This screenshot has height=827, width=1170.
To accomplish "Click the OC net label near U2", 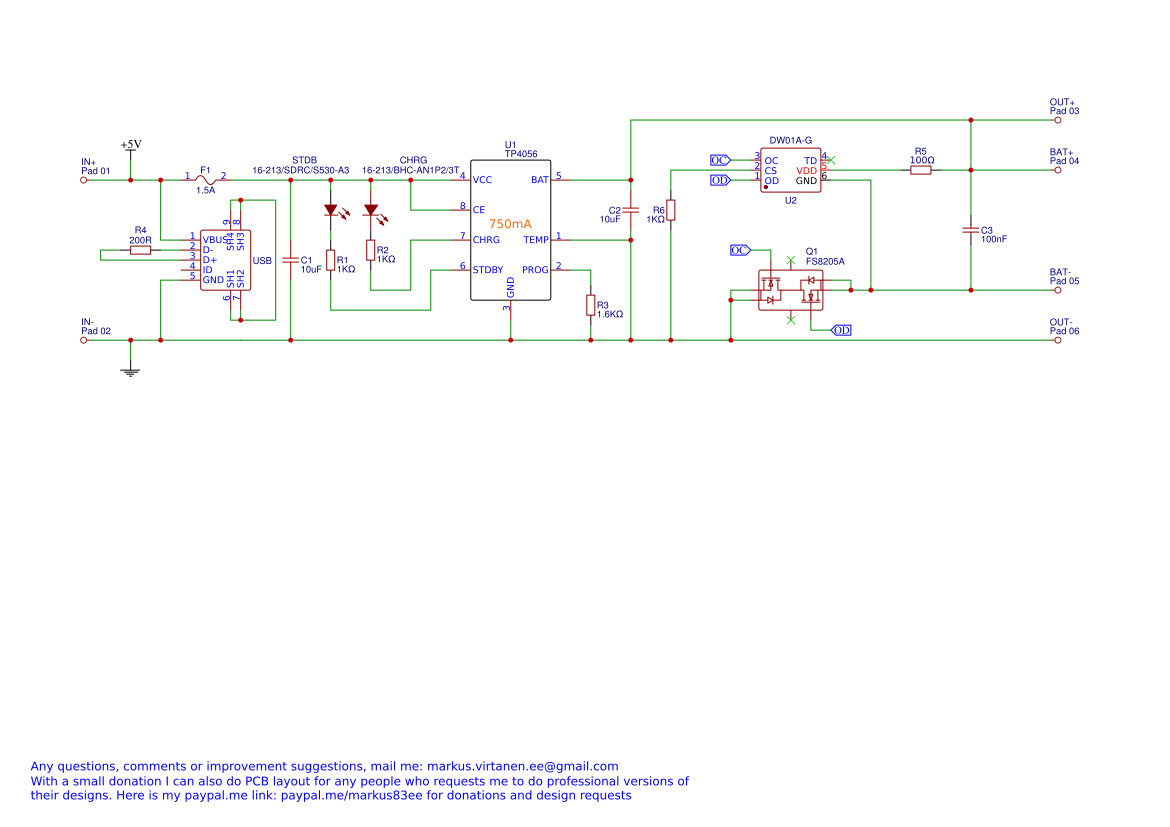I will click(720, 160).
